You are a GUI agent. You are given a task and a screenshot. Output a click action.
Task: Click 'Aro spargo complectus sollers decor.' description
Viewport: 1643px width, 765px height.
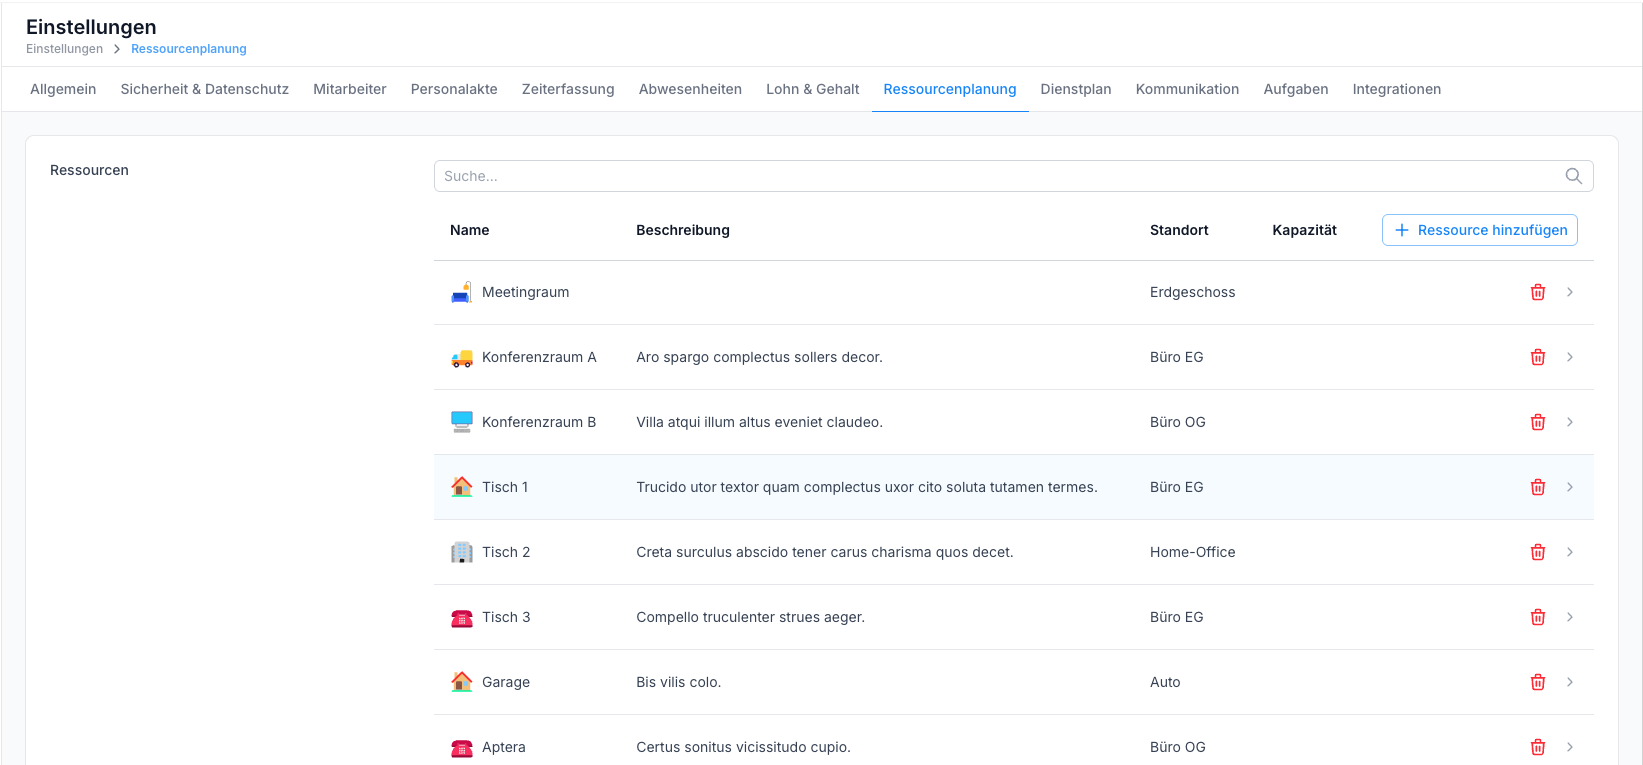tap(760, 357)
